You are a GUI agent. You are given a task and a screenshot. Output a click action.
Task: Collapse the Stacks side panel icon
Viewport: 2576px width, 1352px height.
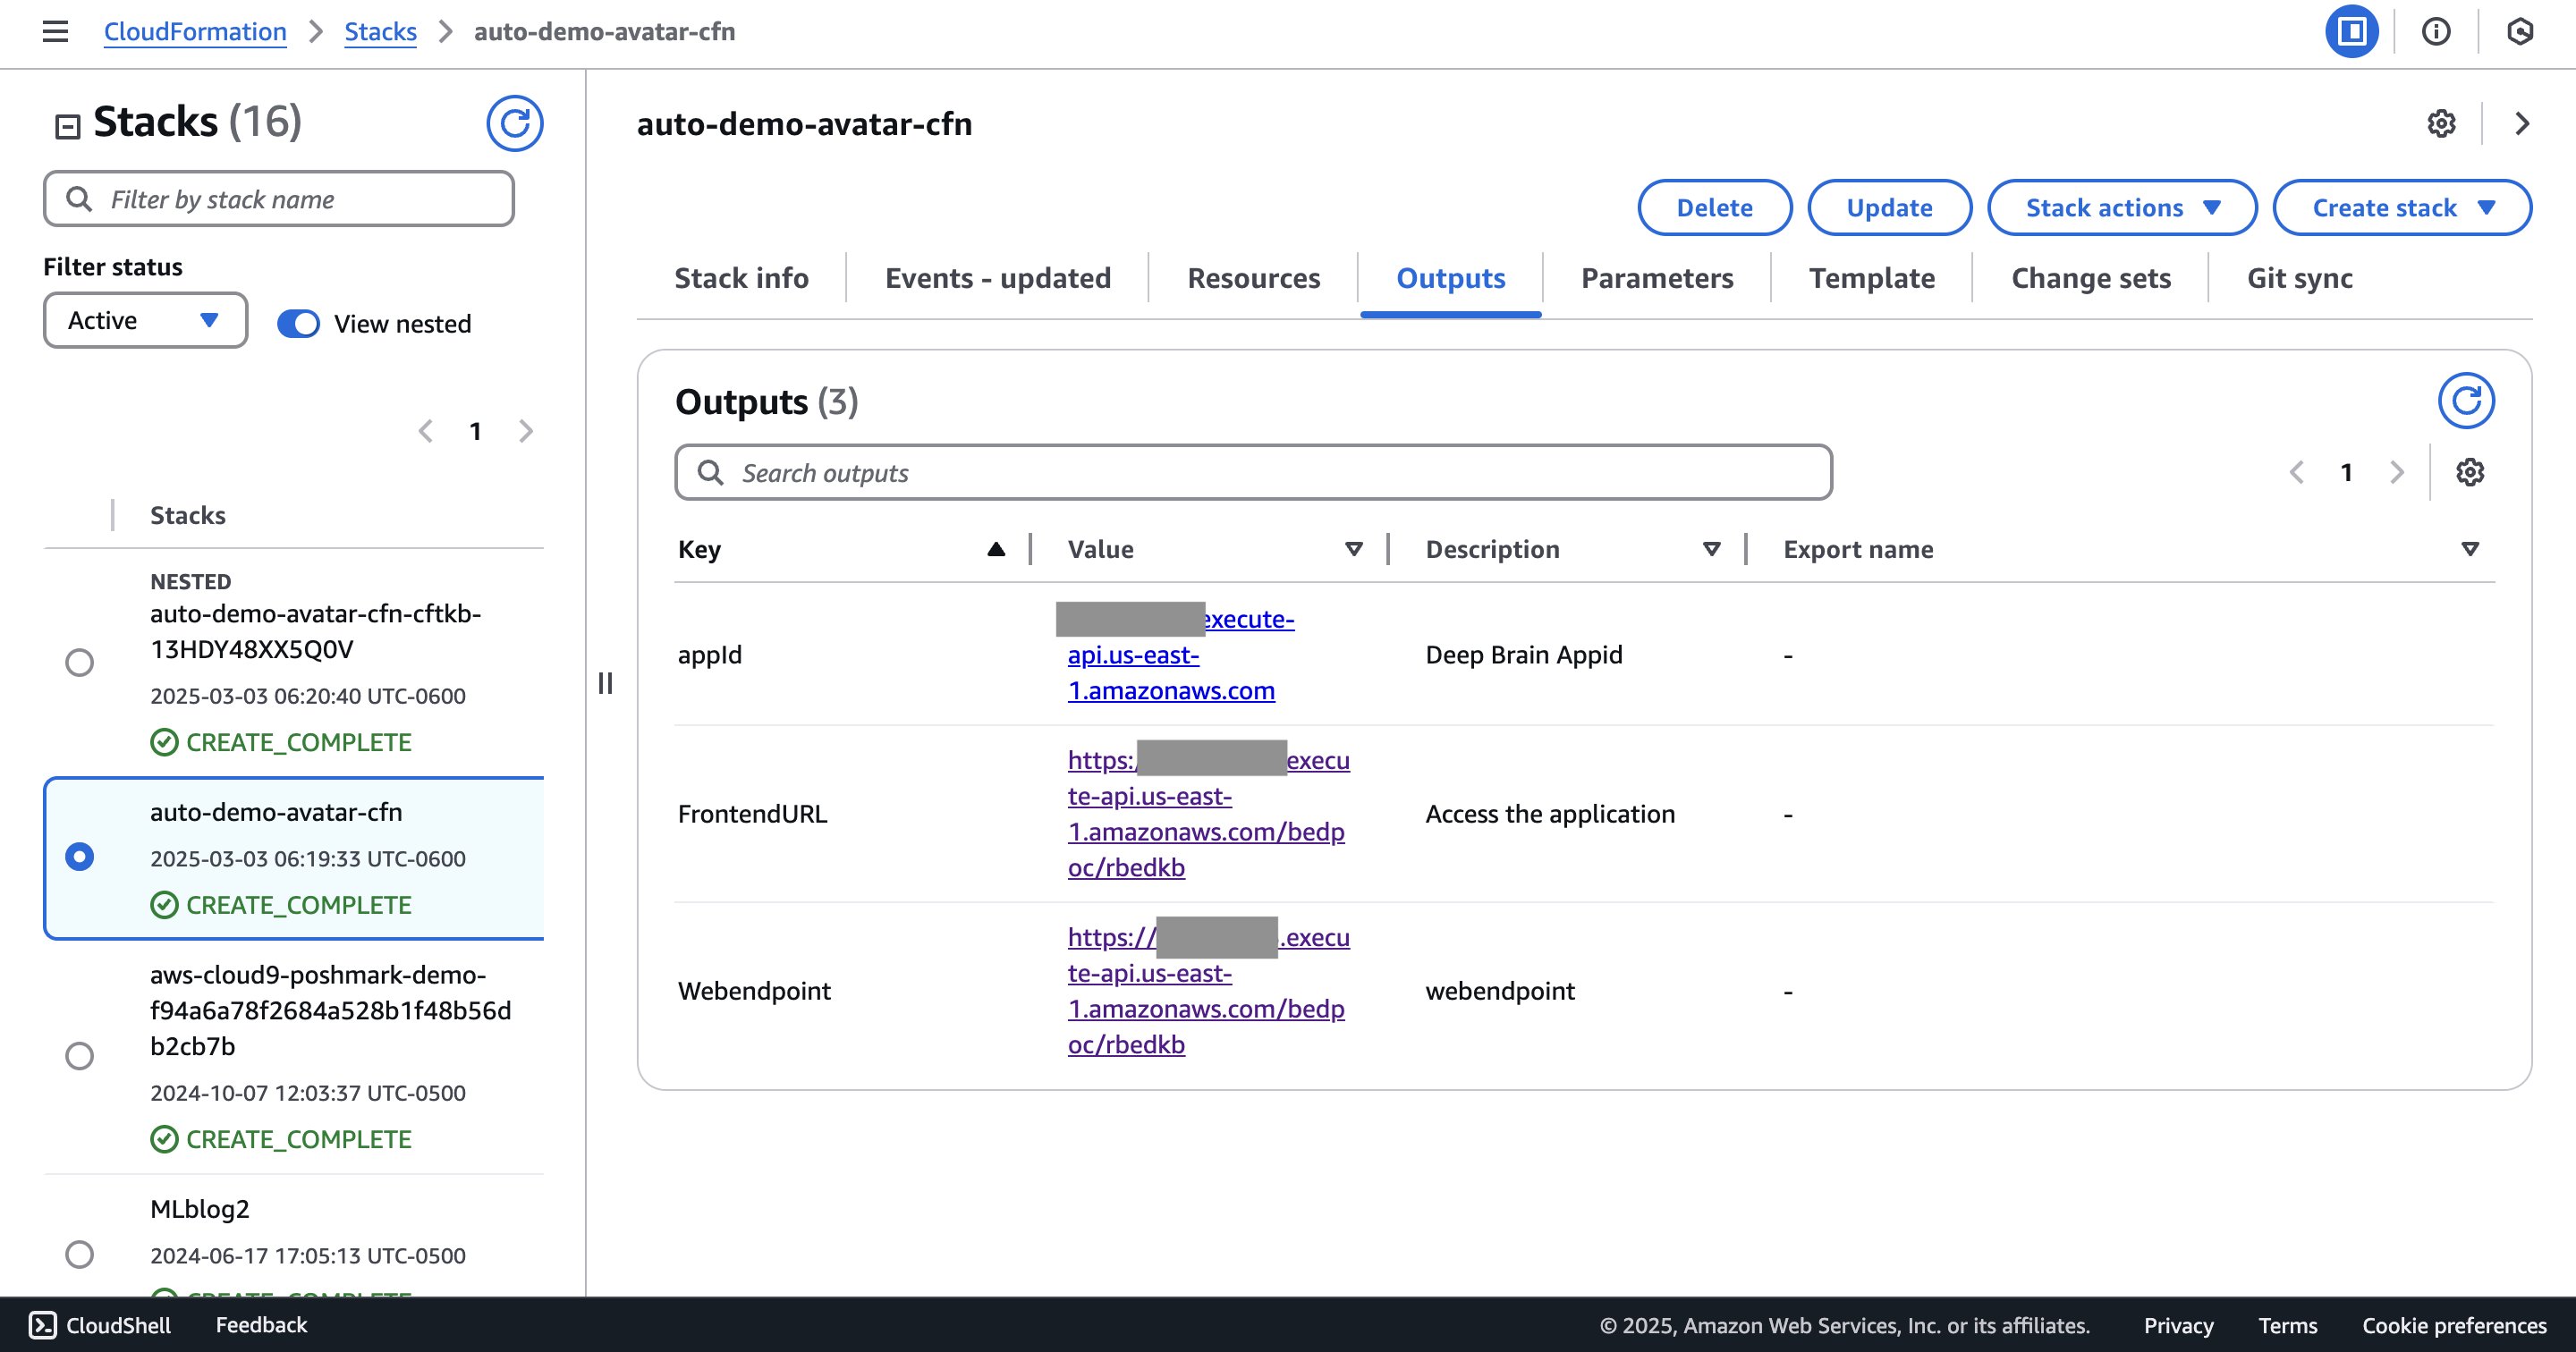pos(67,126)
